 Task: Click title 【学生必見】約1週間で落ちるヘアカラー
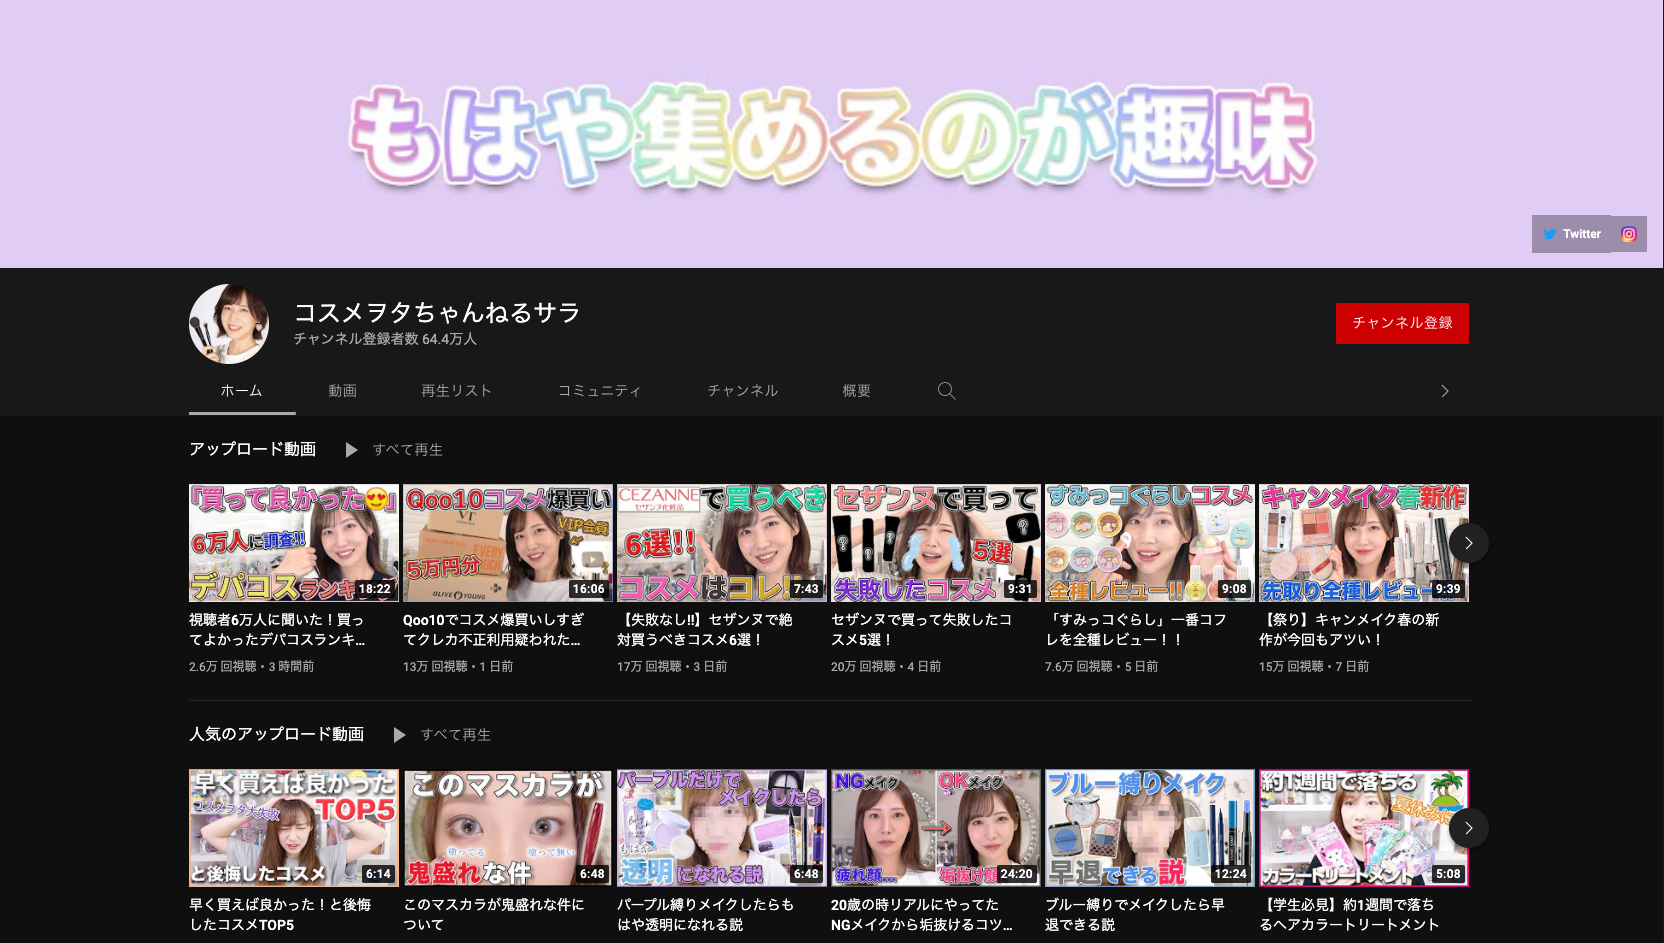coord(1349,914)
